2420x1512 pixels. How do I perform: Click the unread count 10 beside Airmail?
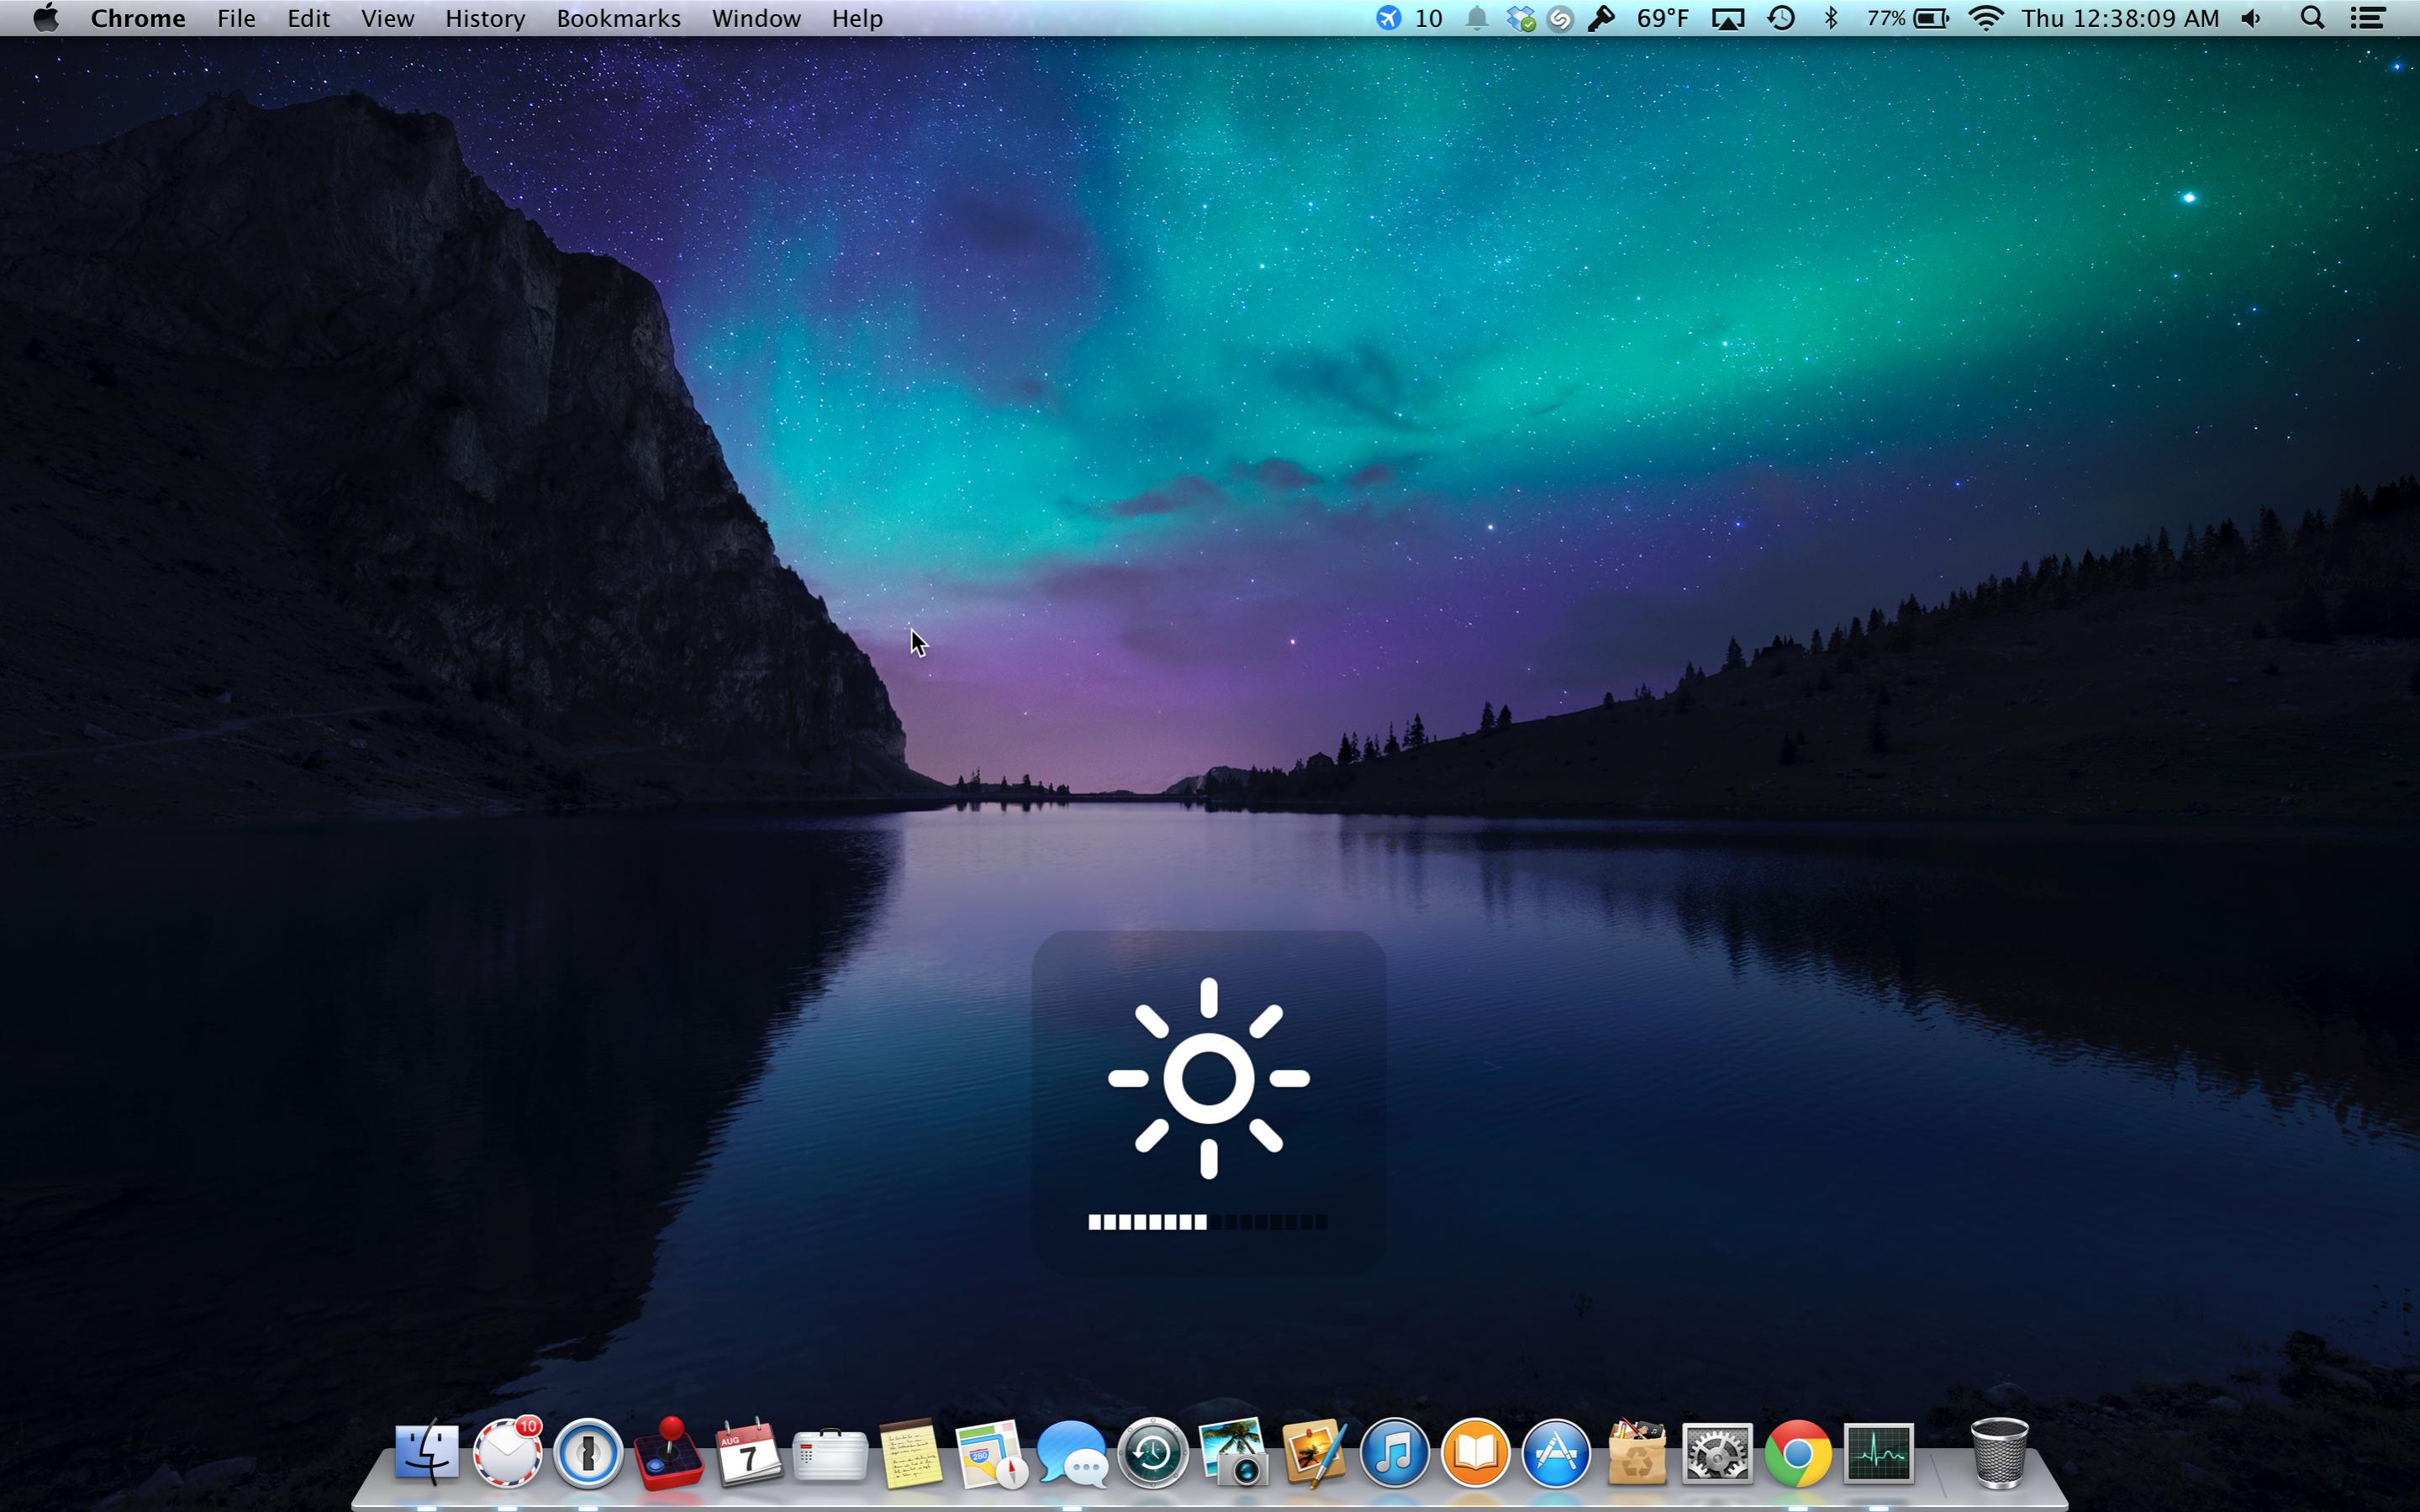(1428, 18)
